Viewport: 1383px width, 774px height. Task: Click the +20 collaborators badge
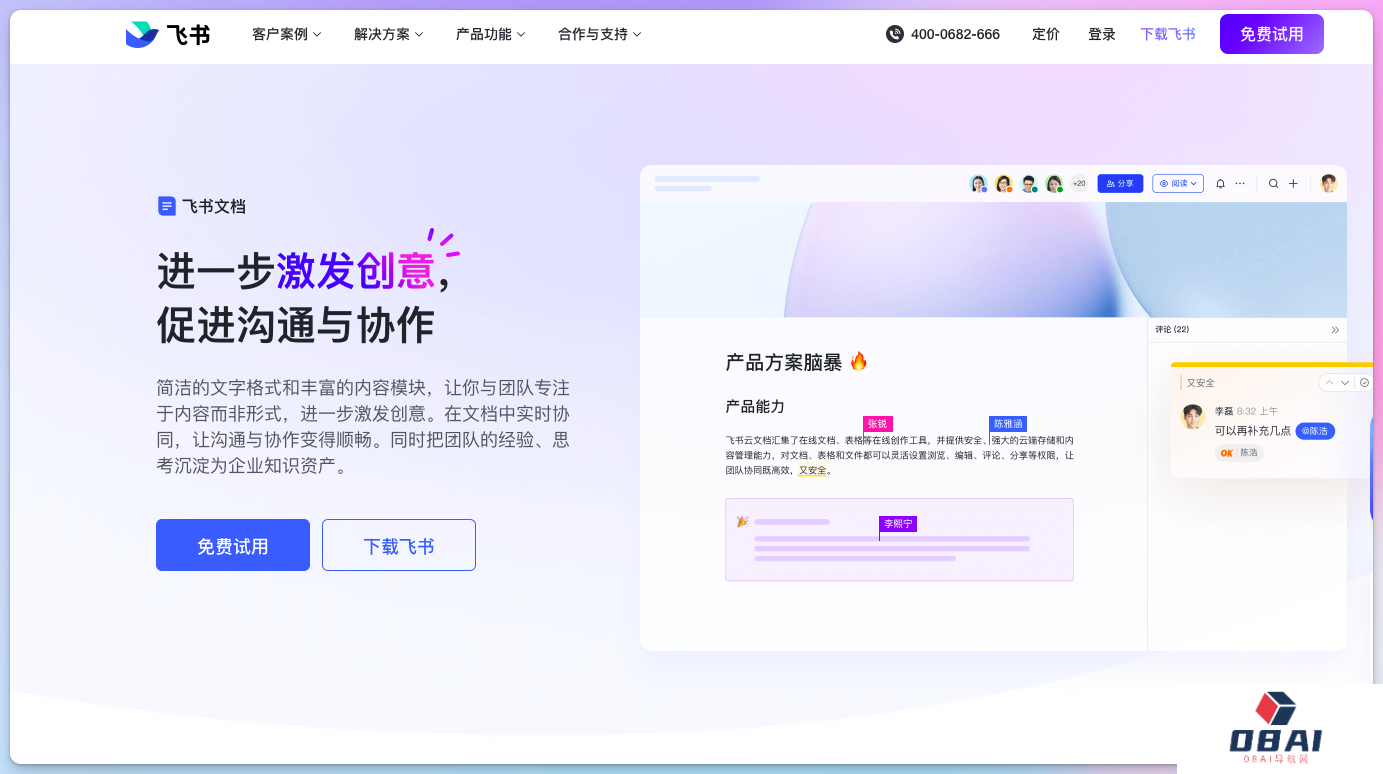click(x=1079, y=184)
